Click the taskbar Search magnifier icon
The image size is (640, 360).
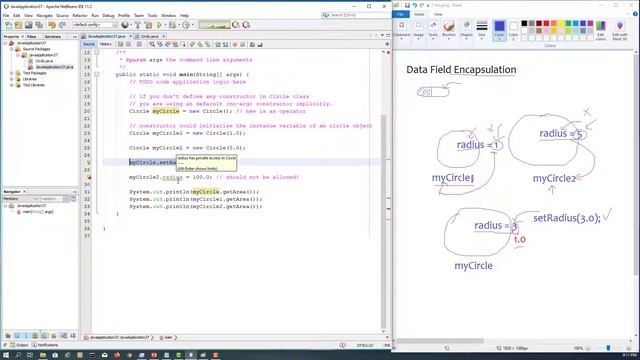point(18,355)
